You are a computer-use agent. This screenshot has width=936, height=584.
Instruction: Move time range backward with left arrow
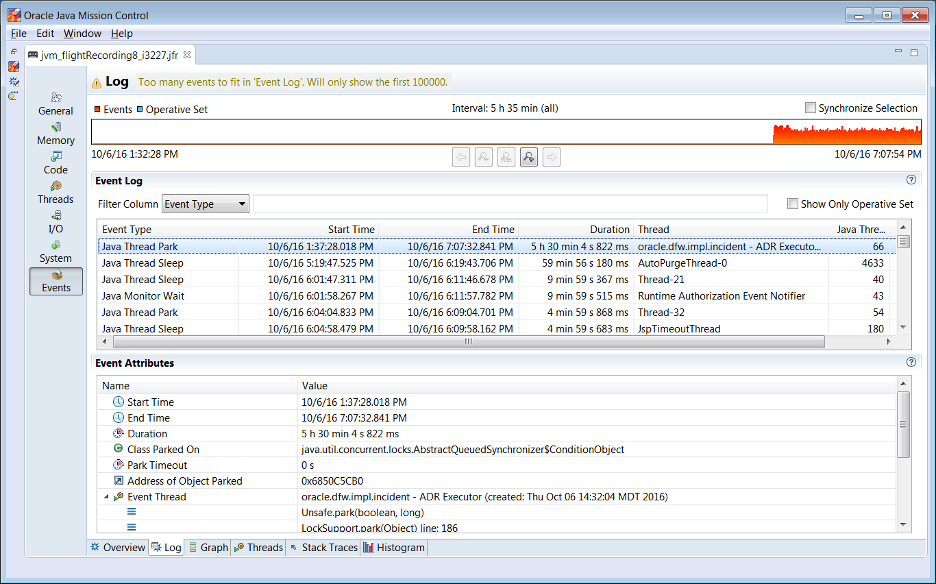click(461, 157)
